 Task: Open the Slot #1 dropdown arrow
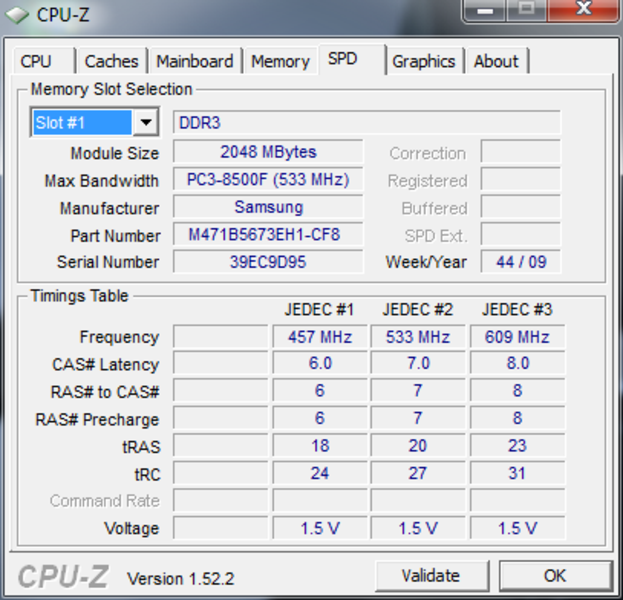(x=146, y=123)
